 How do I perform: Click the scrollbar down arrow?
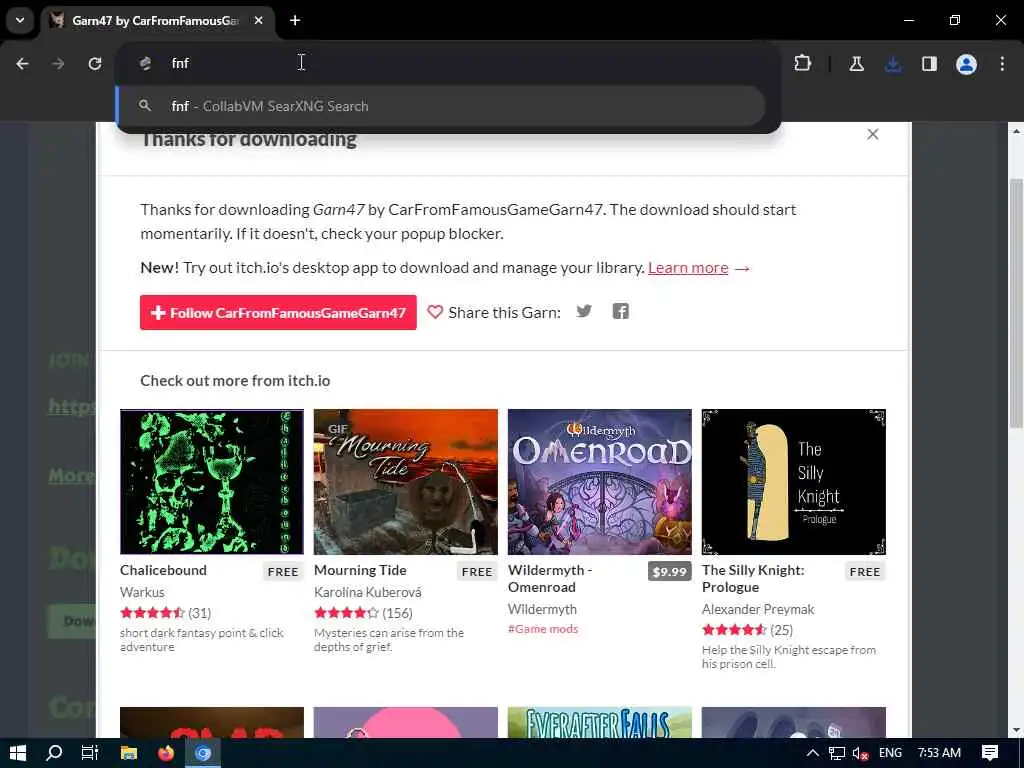[x=1016, y=730]
